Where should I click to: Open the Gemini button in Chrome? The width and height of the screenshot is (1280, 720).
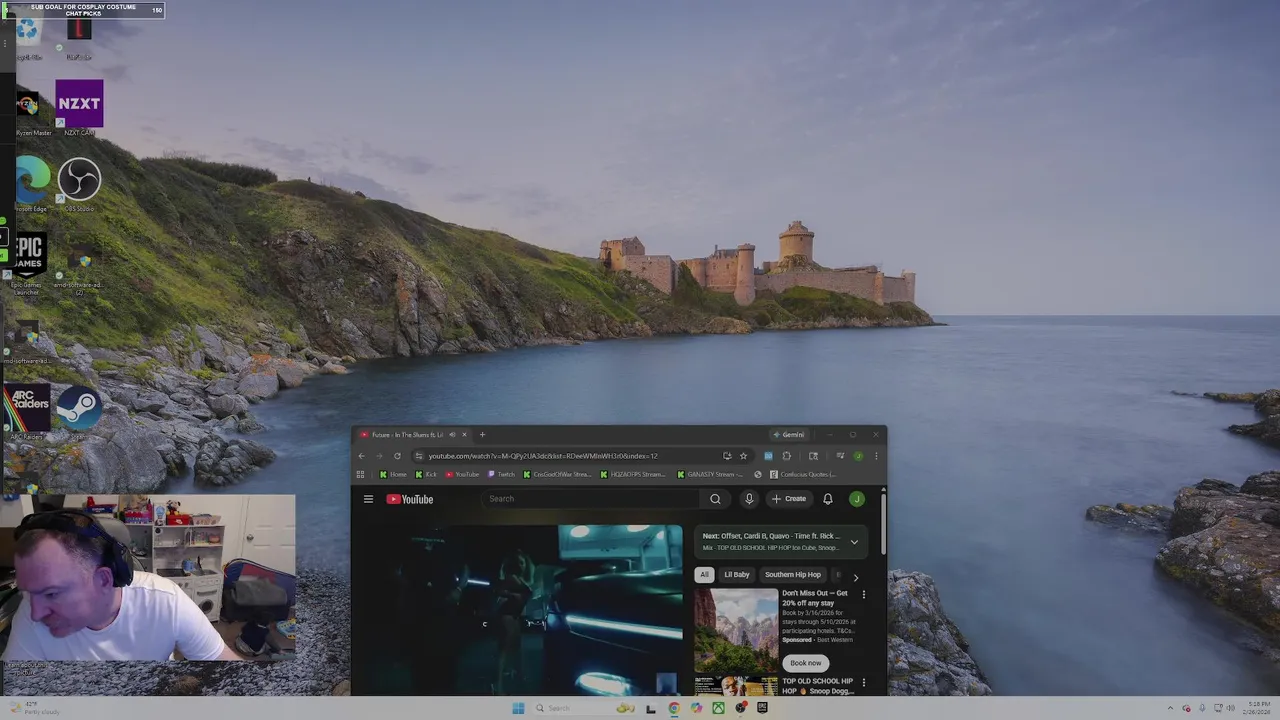pyautogui.click(x=789, y=435)
